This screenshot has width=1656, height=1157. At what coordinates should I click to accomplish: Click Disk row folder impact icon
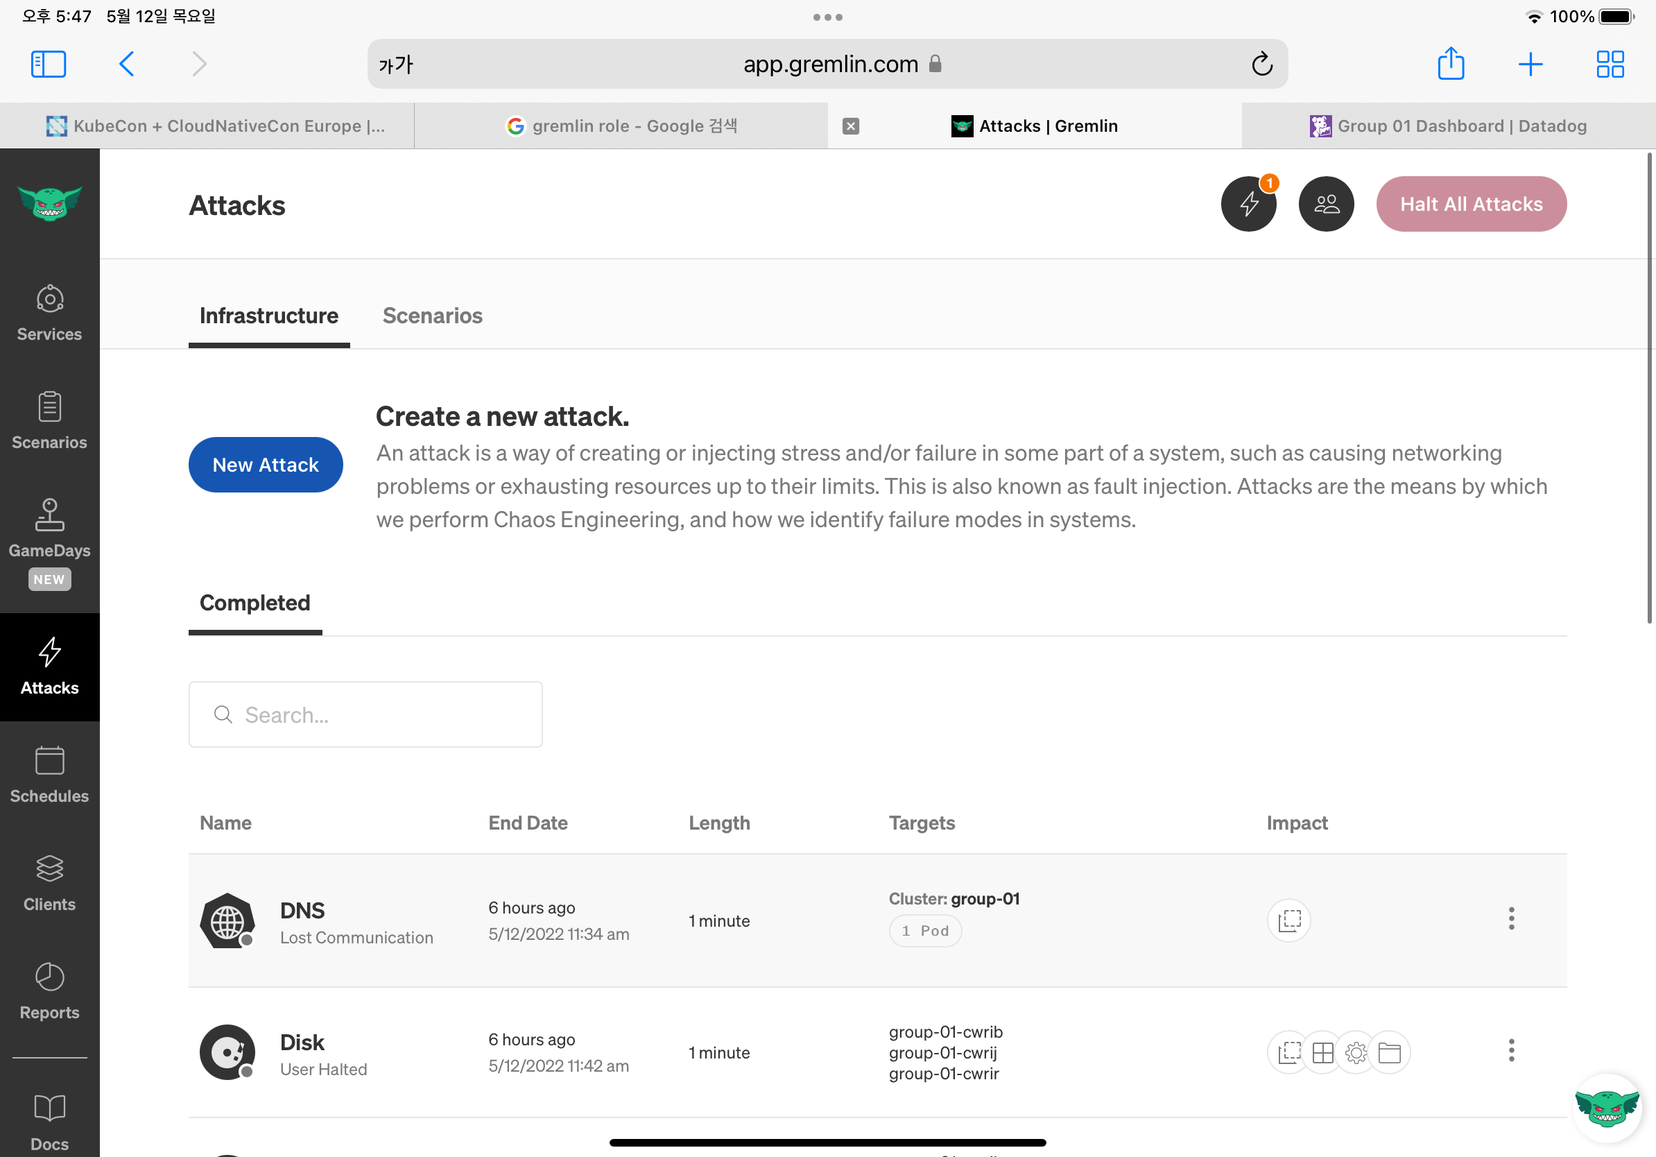coord(1389,1052)
